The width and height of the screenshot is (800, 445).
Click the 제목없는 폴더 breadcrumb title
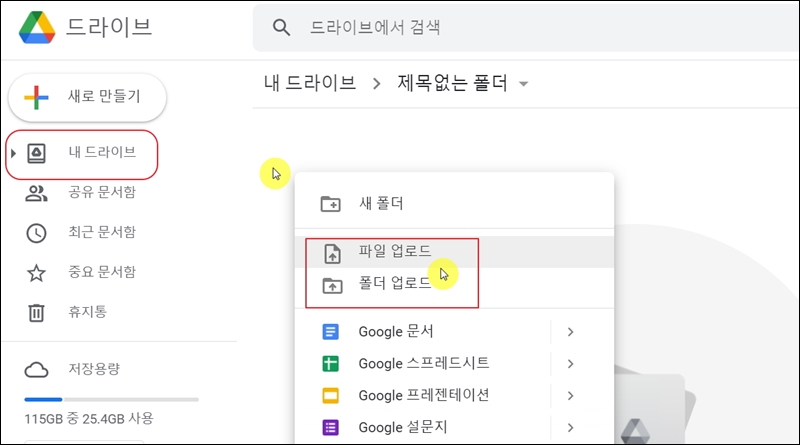tap(453, 83)
